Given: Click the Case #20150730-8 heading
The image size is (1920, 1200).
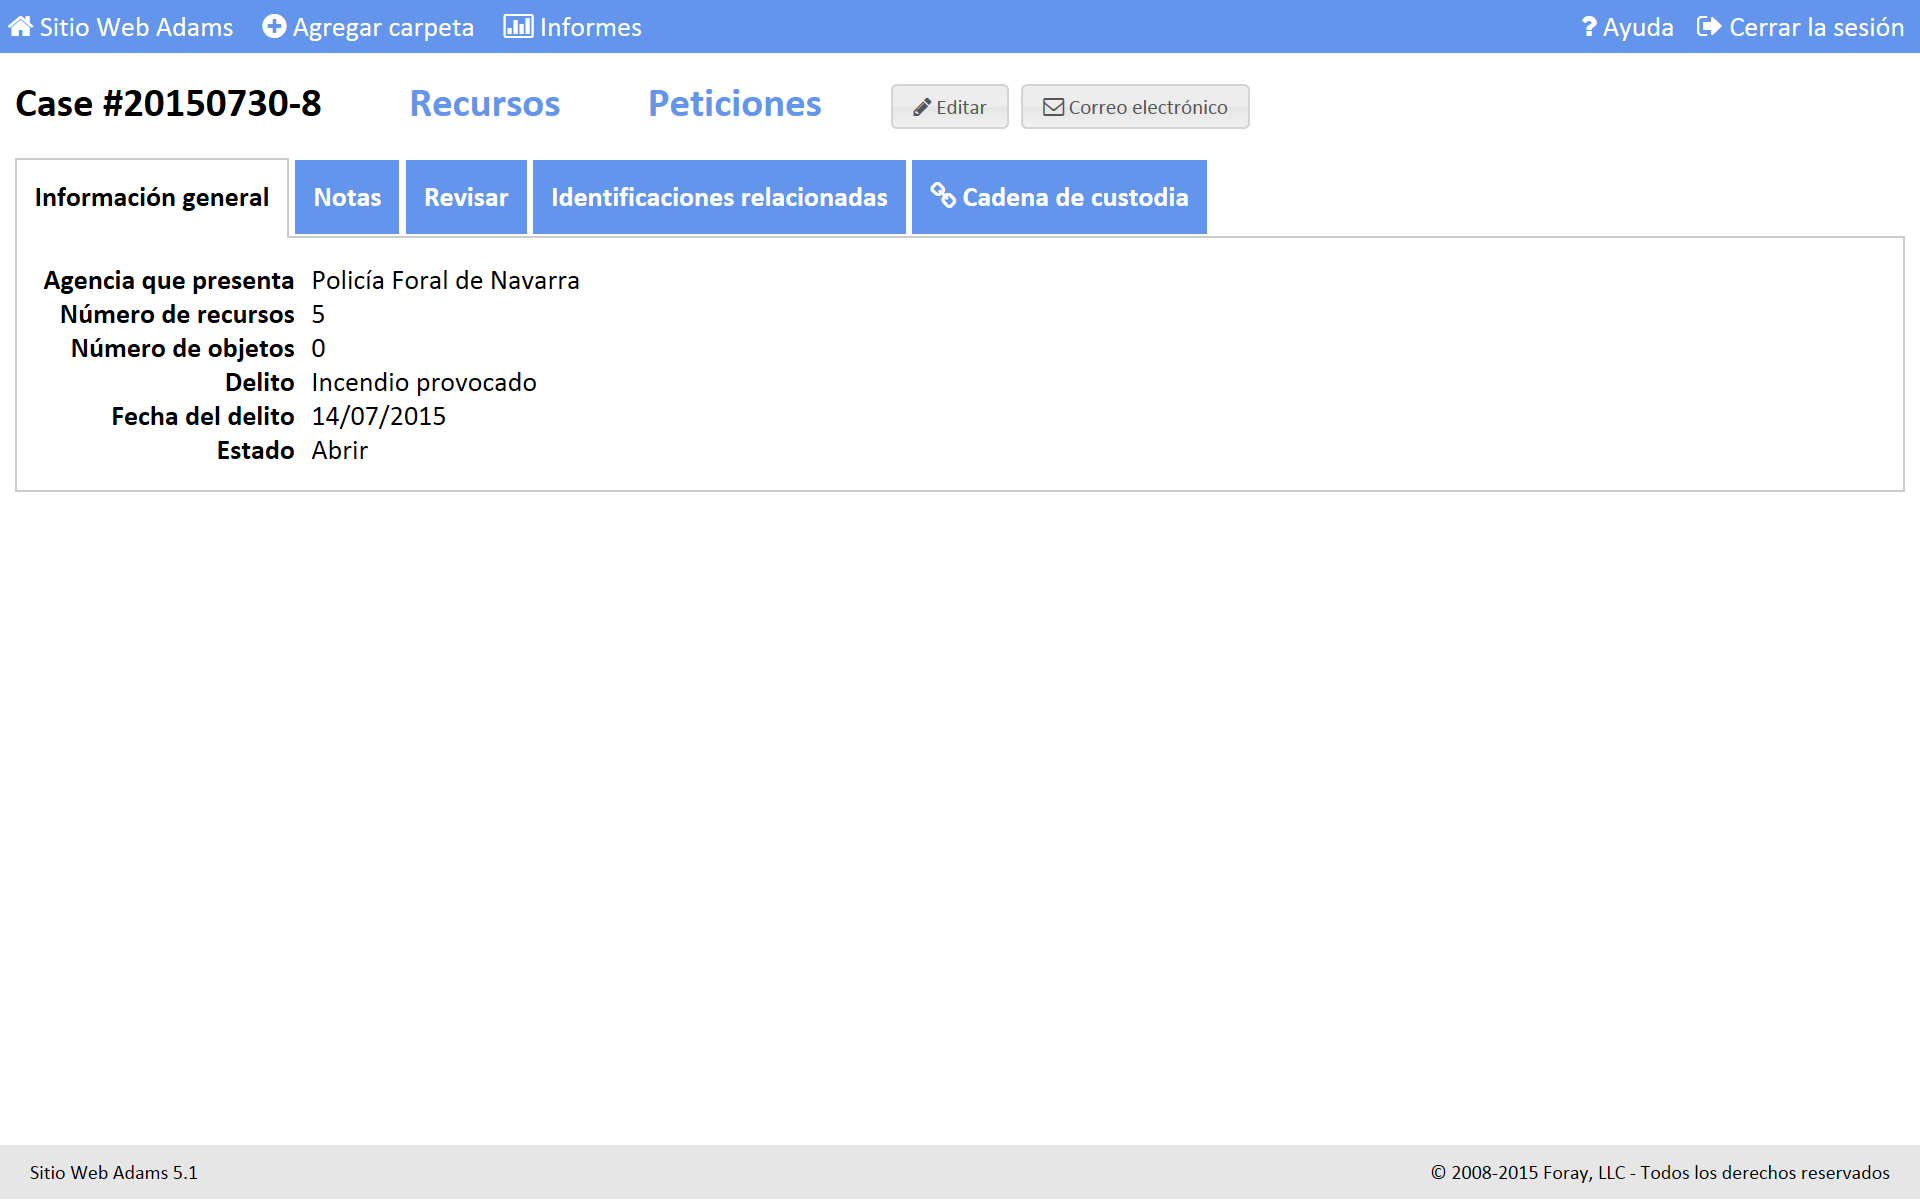Looking at the screenshot, I should (x=169, y=104).
